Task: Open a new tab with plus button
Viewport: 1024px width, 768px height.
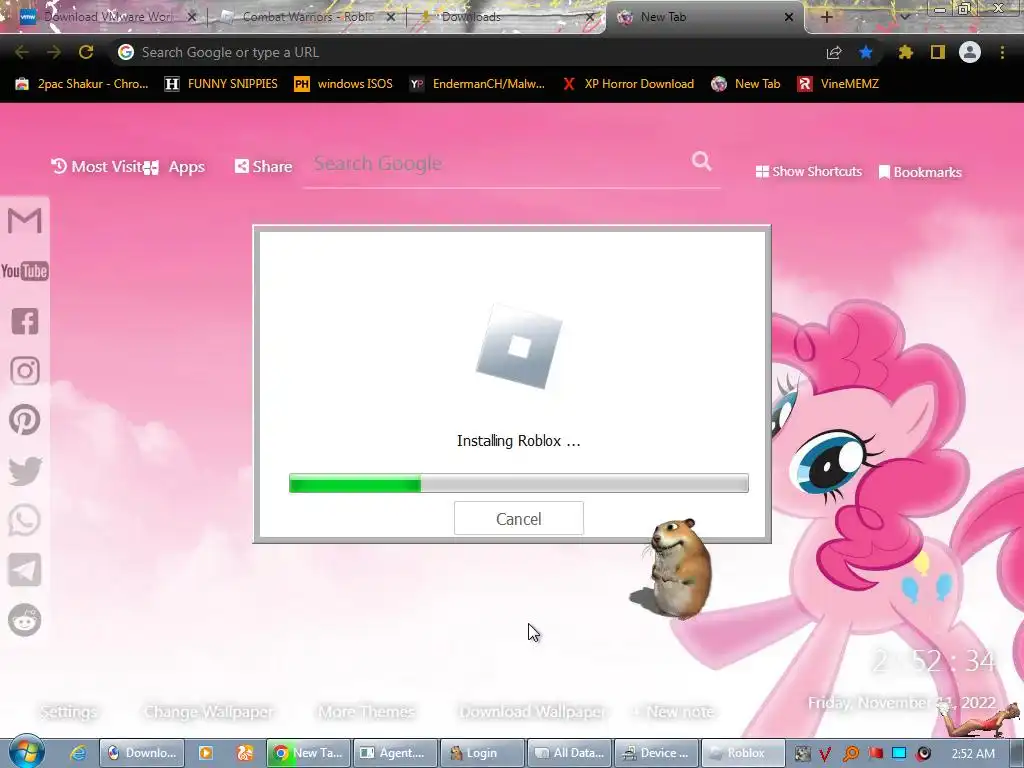Action: pyautogui.click(x=826, y=17)
